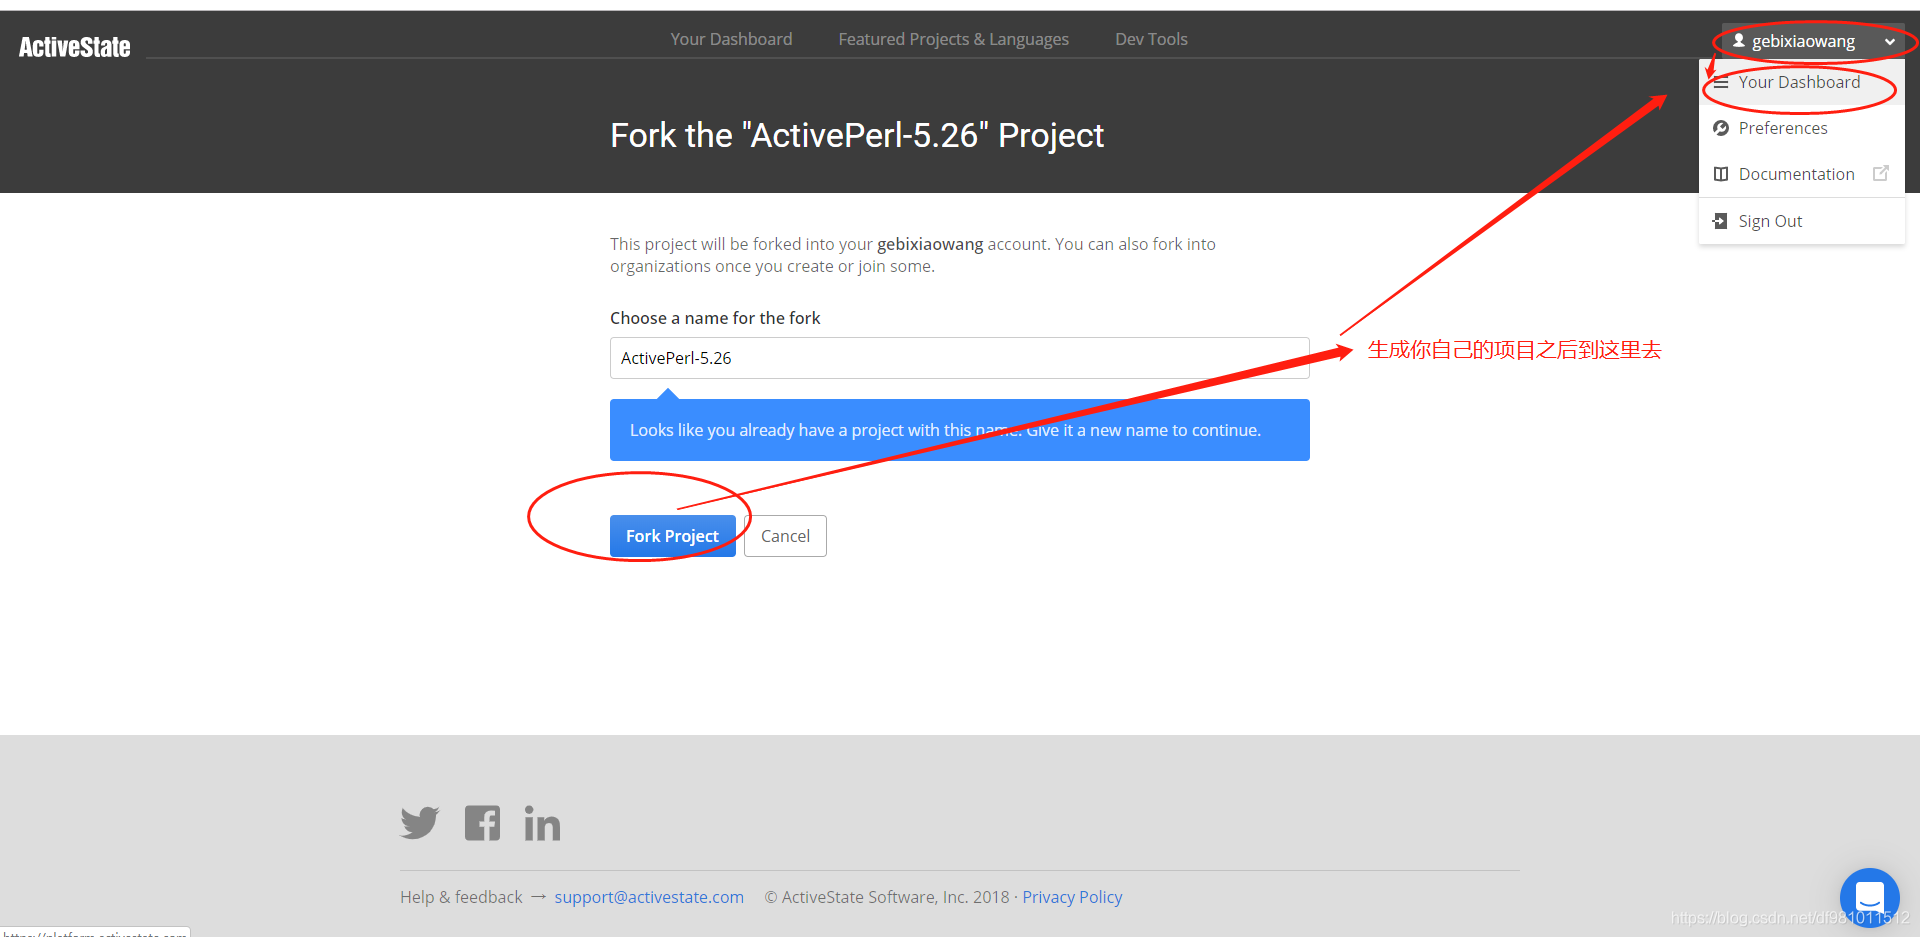Go to Your Dashboard in top navigation
This screenshot has width=1920, height=937.
coord(731,39)
